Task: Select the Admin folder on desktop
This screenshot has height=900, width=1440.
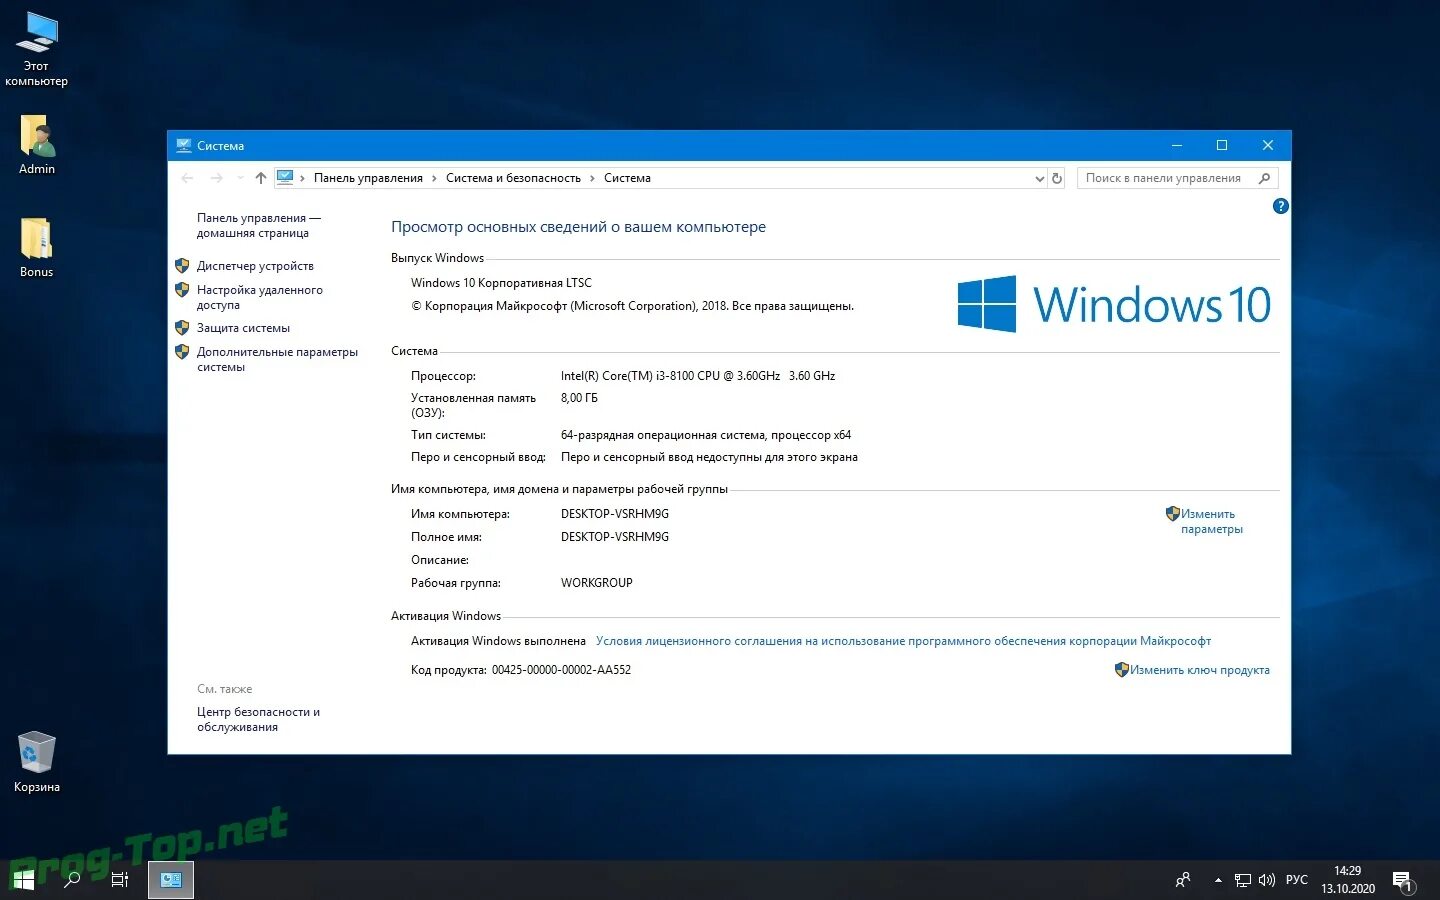Action: pyautogui.click(x=37, y=145)
